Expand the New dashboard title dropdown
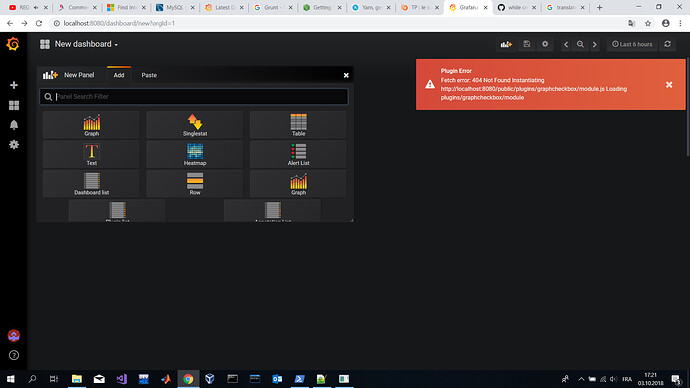The image size is (690, 388). click(x=86, y=44)
